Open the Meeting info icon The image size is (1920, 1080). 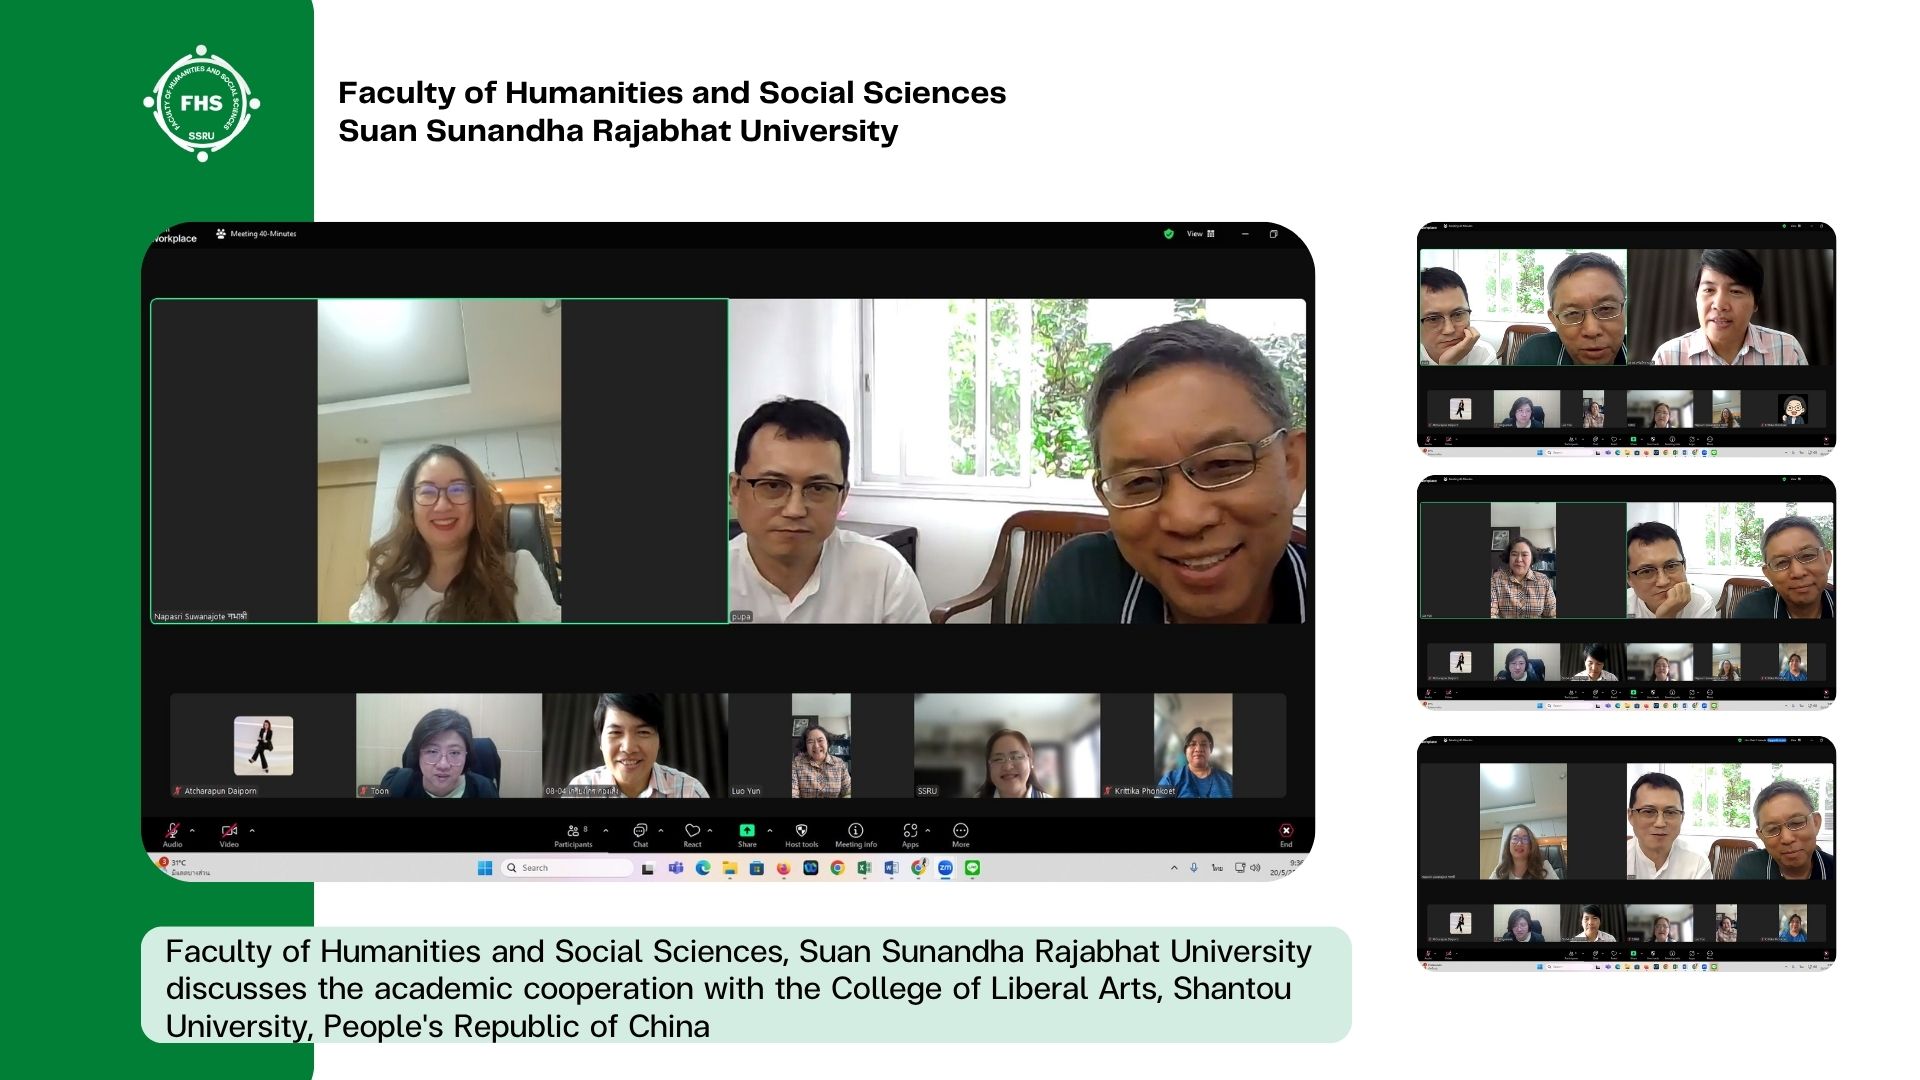(x=856, y=831)
